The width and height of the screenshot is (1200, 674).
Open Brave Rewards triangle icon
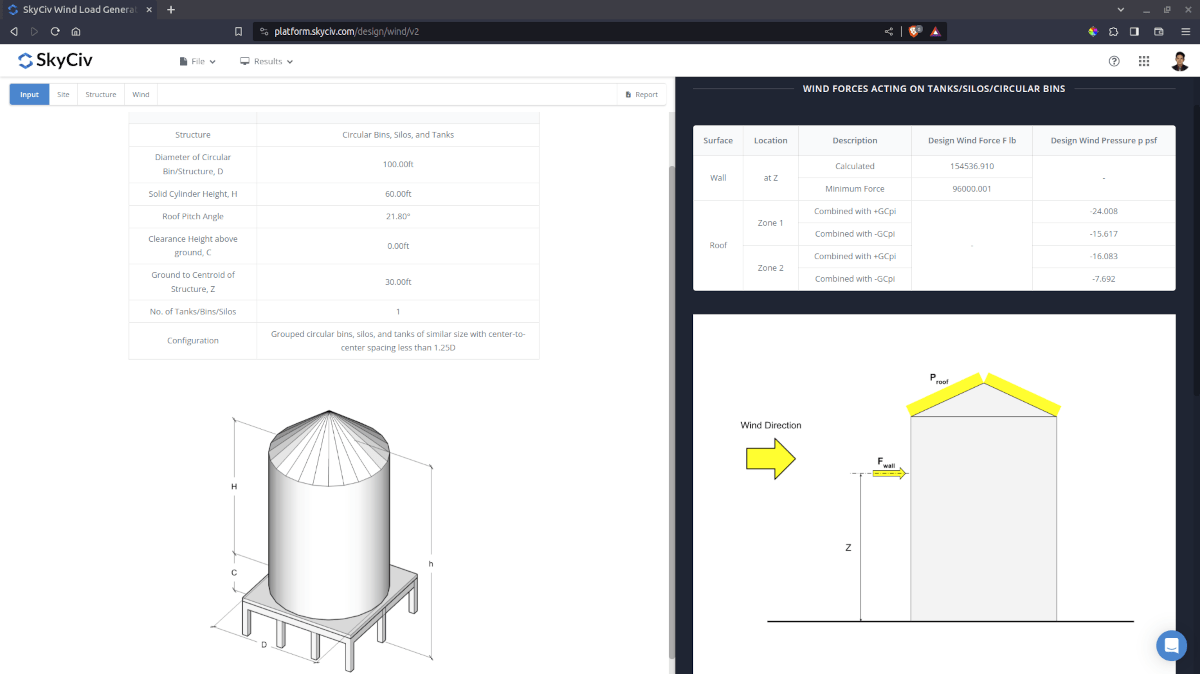point(935,31)
